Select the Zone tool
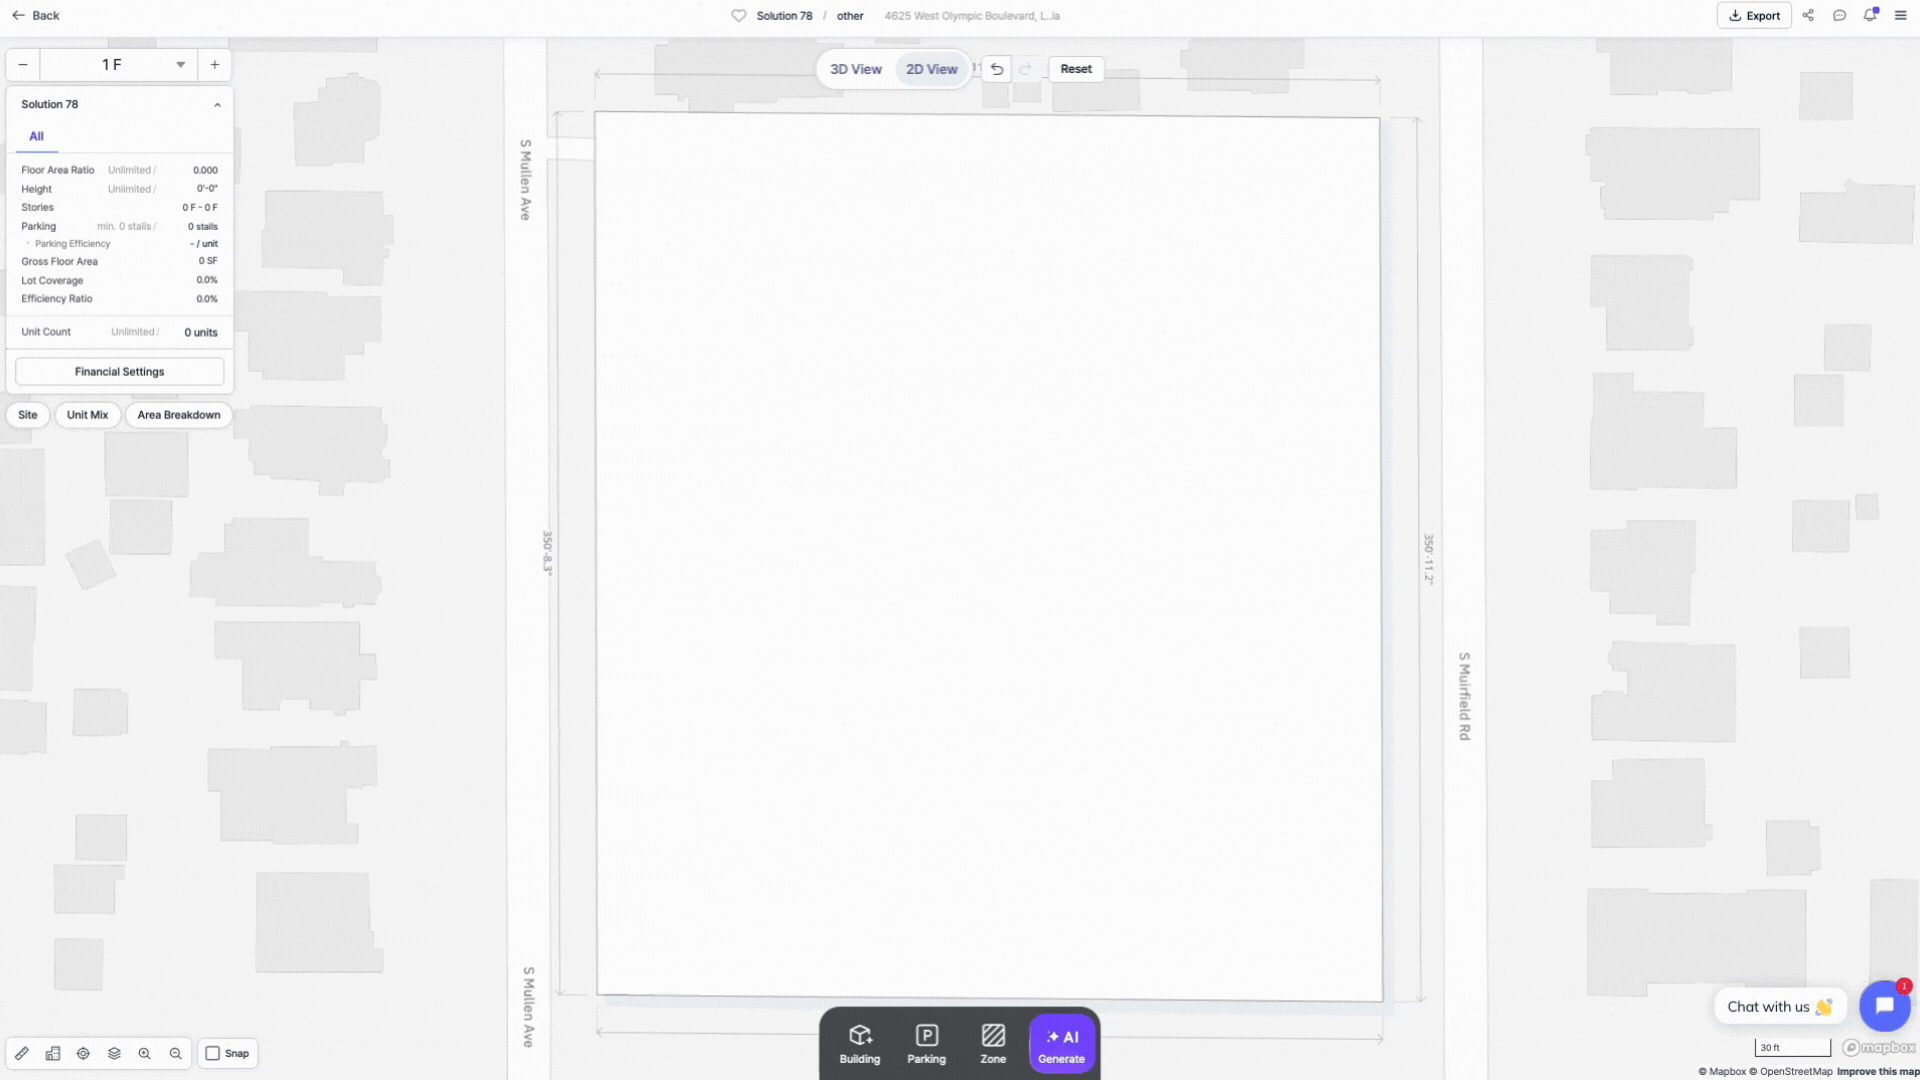This screenshot has height=1080, width=1920. [993, 1043]
